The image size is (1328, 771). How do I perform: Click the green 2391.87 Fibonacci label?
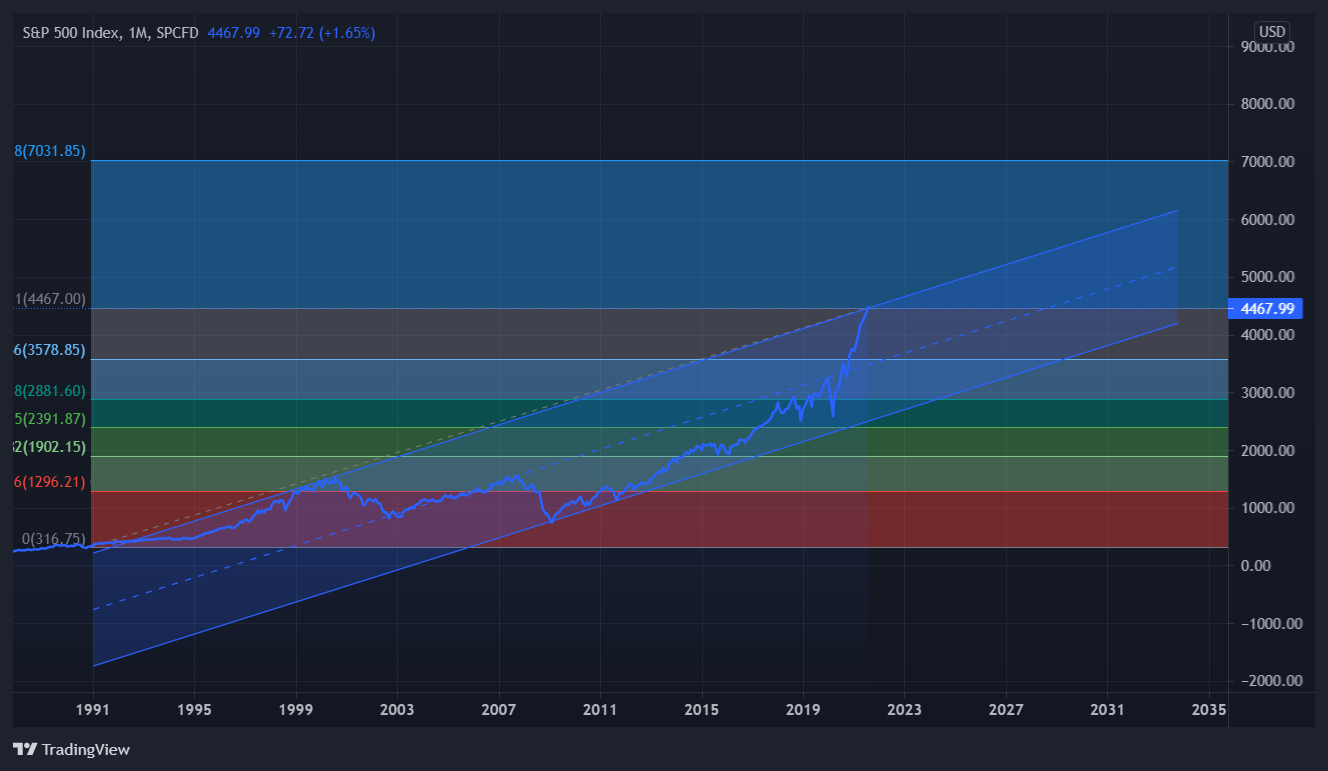[x=50, y=419]
